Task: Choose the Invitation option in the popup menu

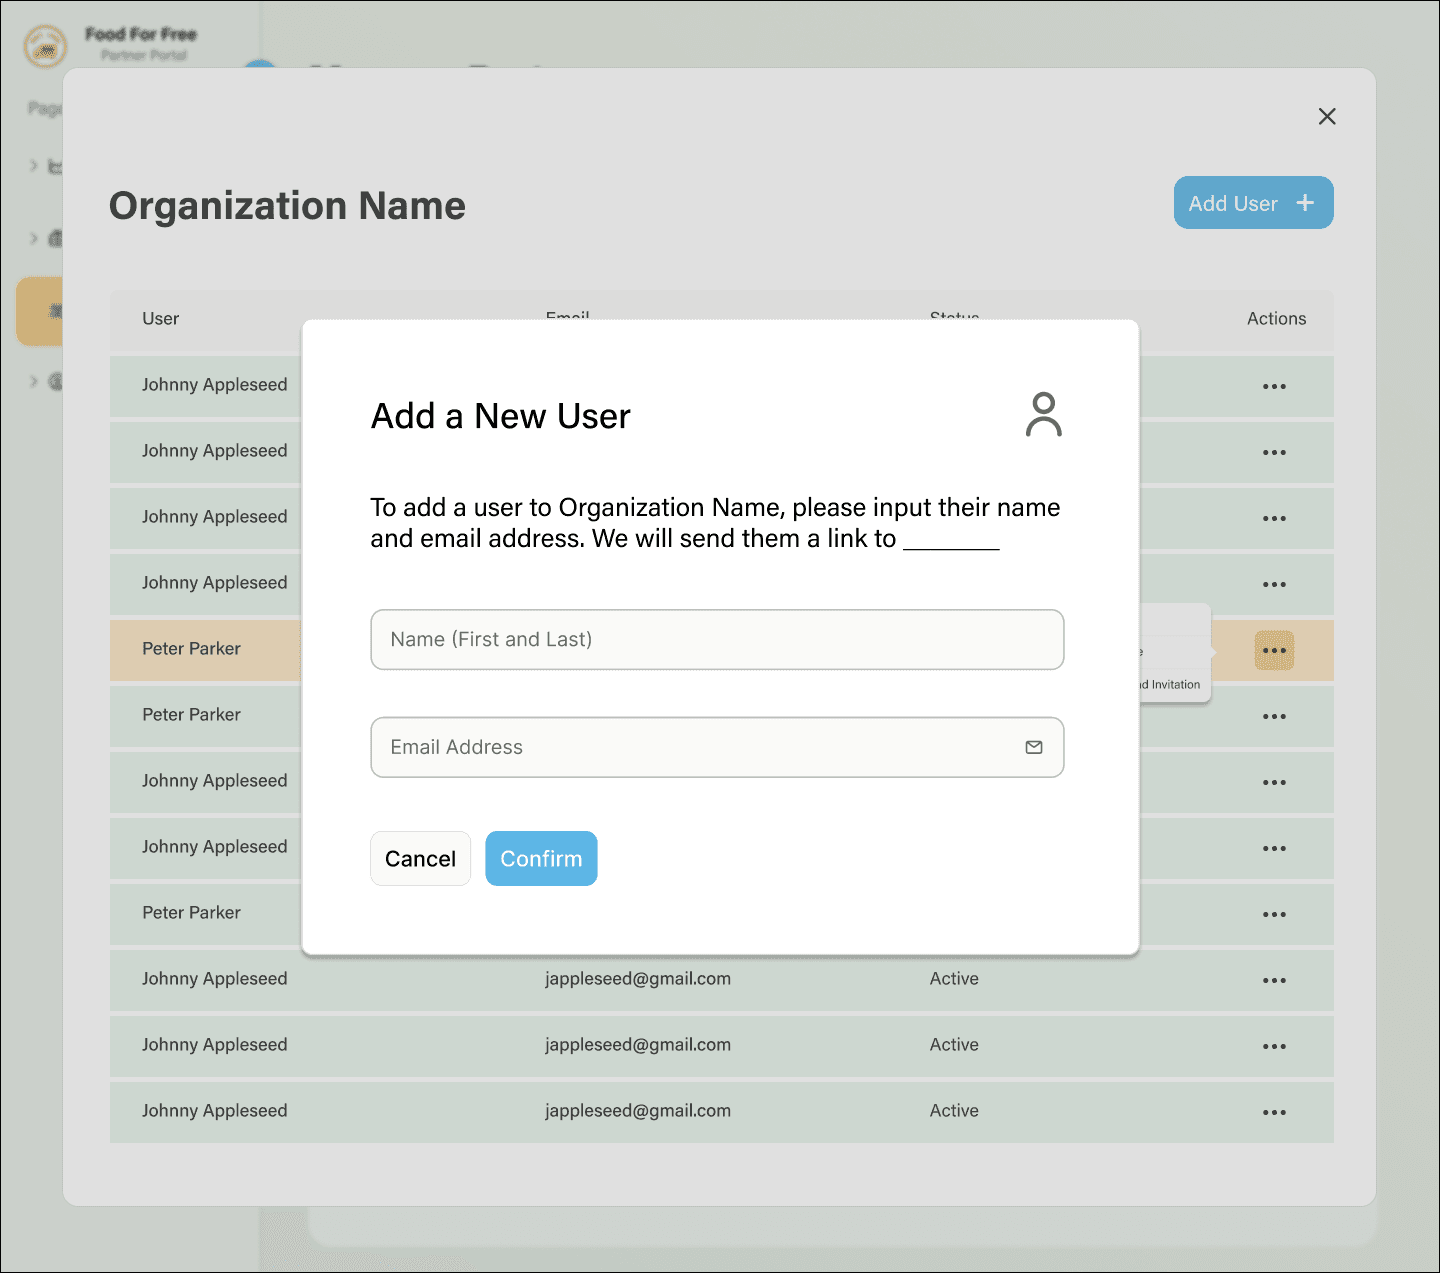Action: 1174,685
